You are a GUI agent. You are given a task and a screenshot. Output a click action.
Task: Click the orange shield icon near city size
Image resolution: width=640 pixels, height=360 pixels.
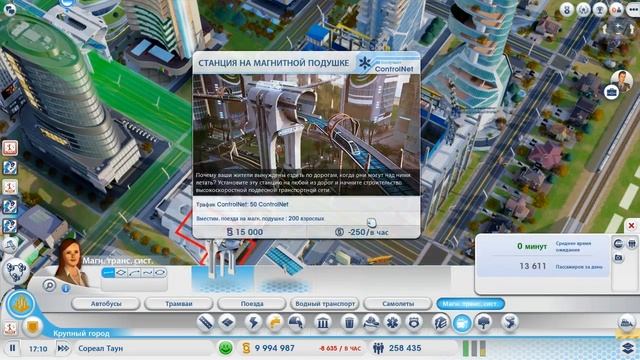point(32,327)
